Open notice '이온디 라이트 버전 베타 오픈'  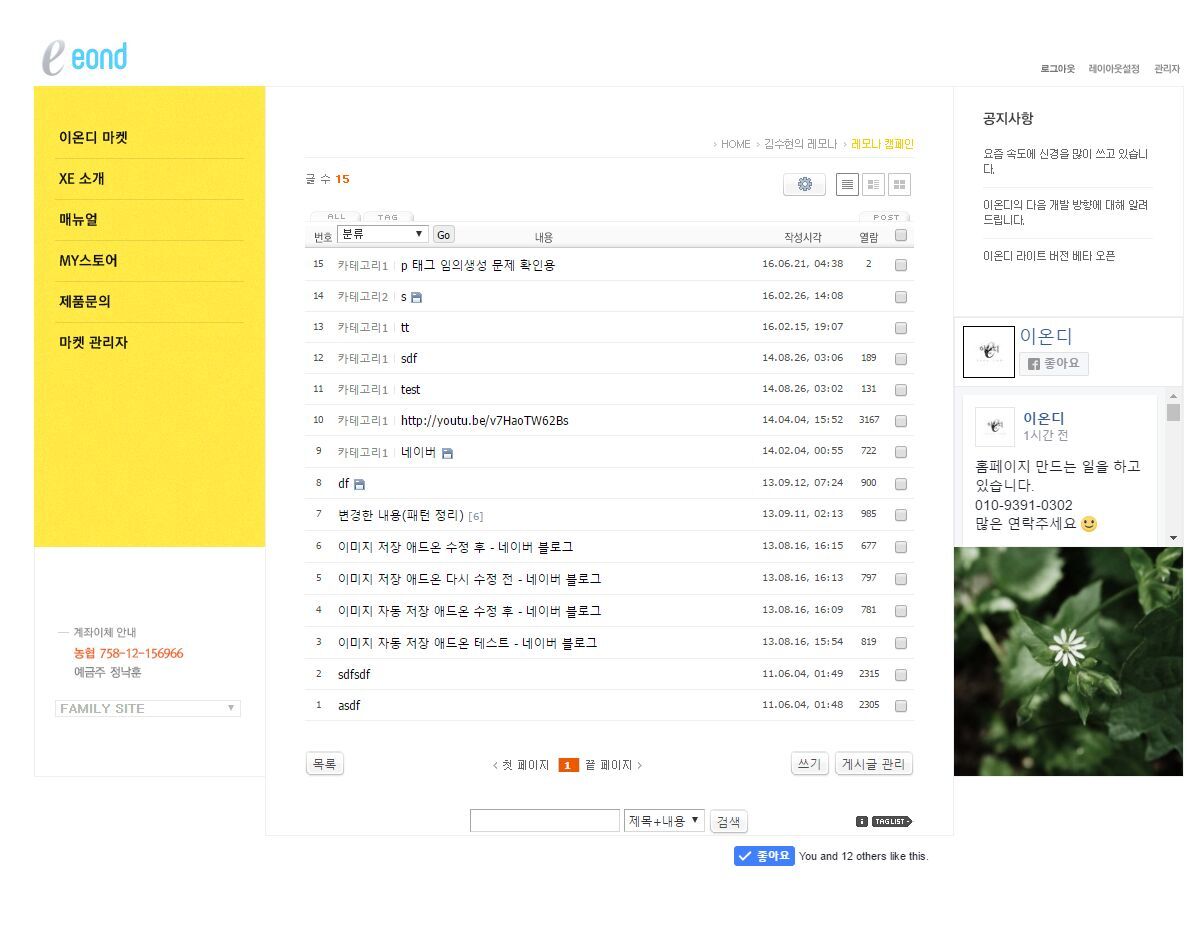click(x=1049, y=256)
